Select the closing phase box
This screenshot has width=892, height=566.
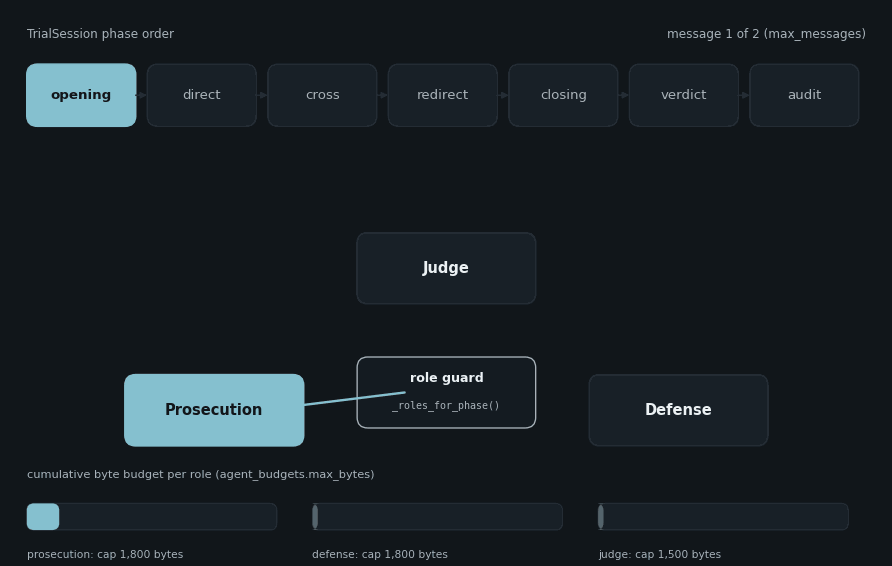563,95
